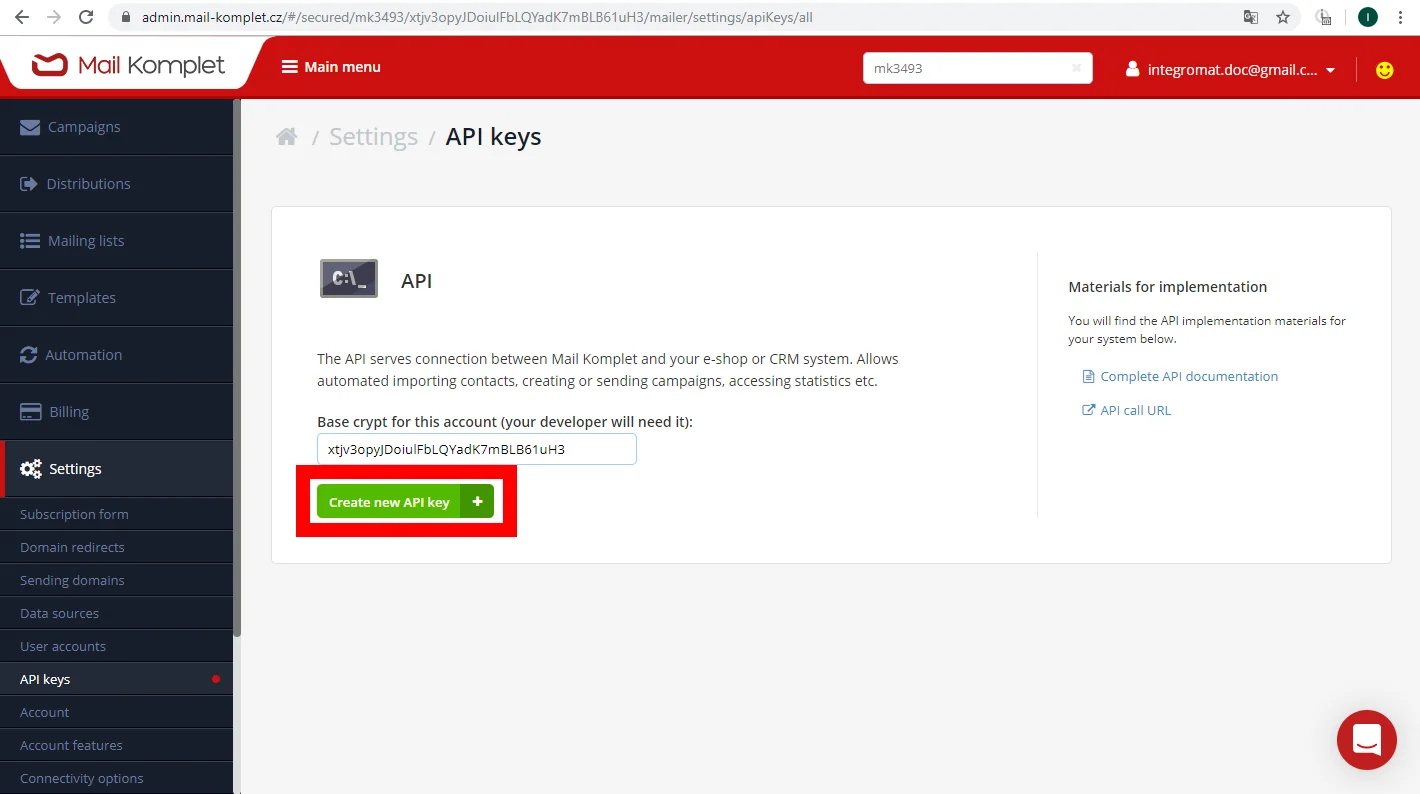
Task: Open the Campaigns section
Action: [116, 127]
